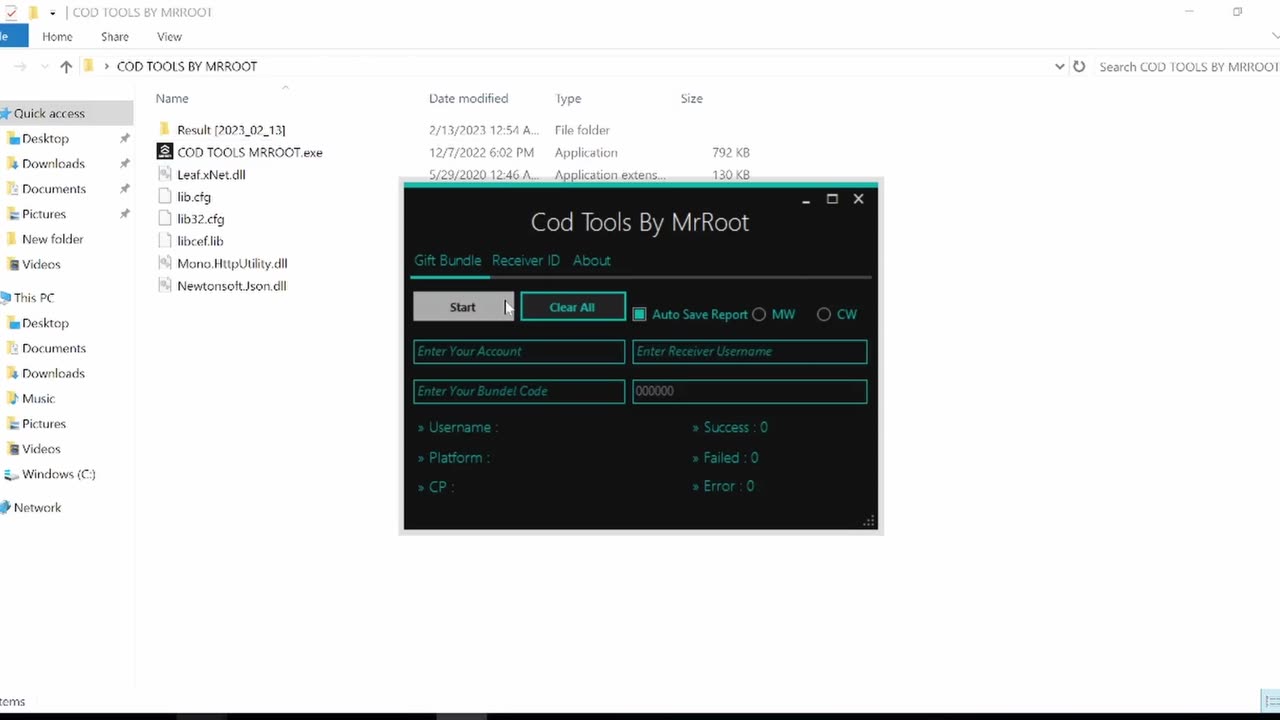Click the Clear All button
This screenshot has width=1280, height=720.
point(573,307)
